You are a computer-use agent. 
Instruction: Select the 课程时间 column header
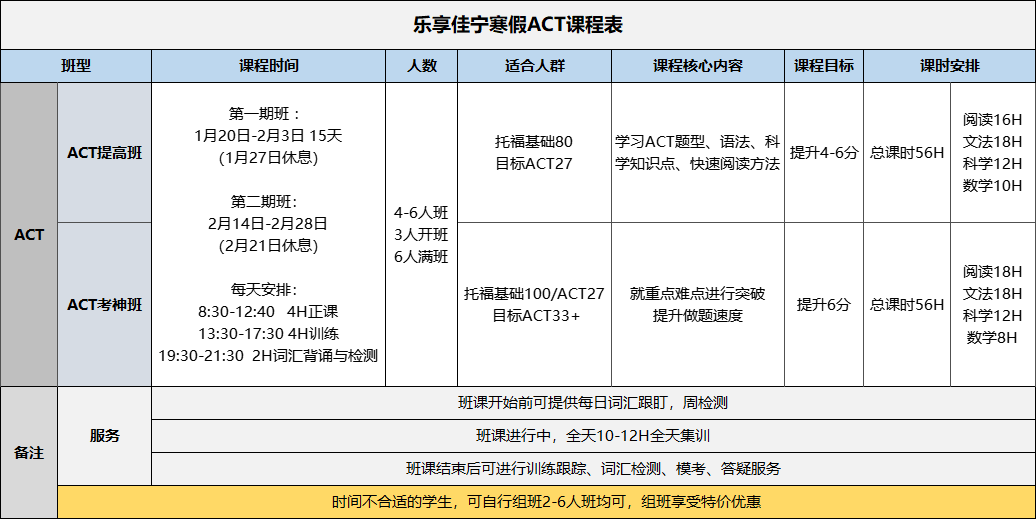point(268,66)
